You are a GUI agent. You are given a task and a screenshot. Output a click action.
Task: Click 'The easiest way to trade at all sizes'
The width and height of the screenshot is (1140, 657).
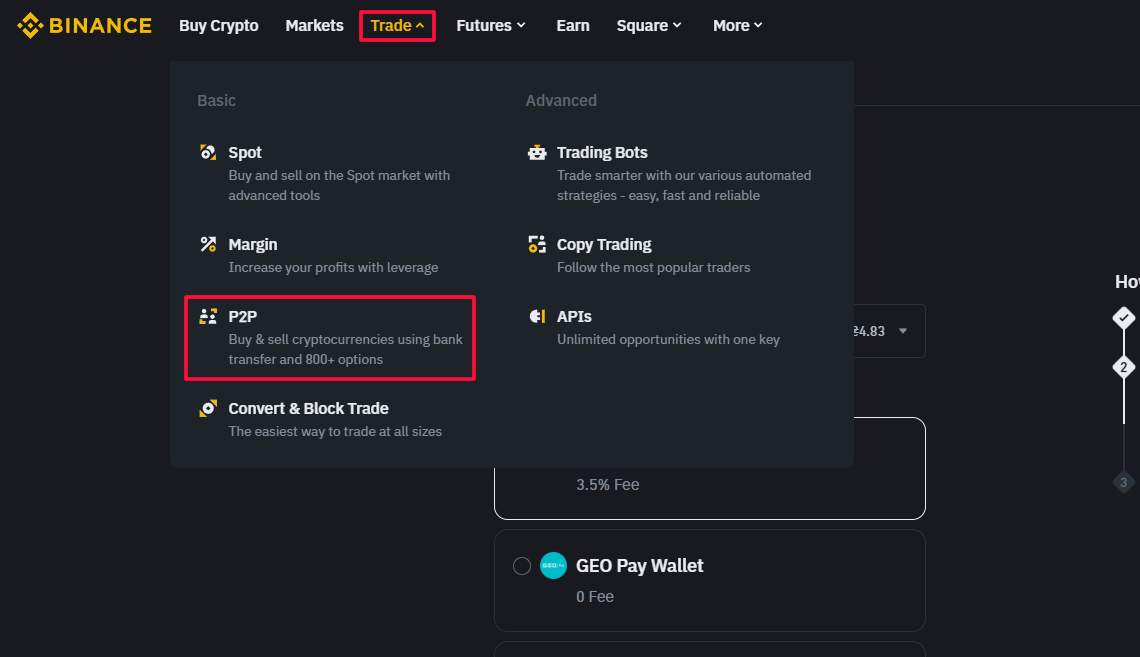[335, 432]
